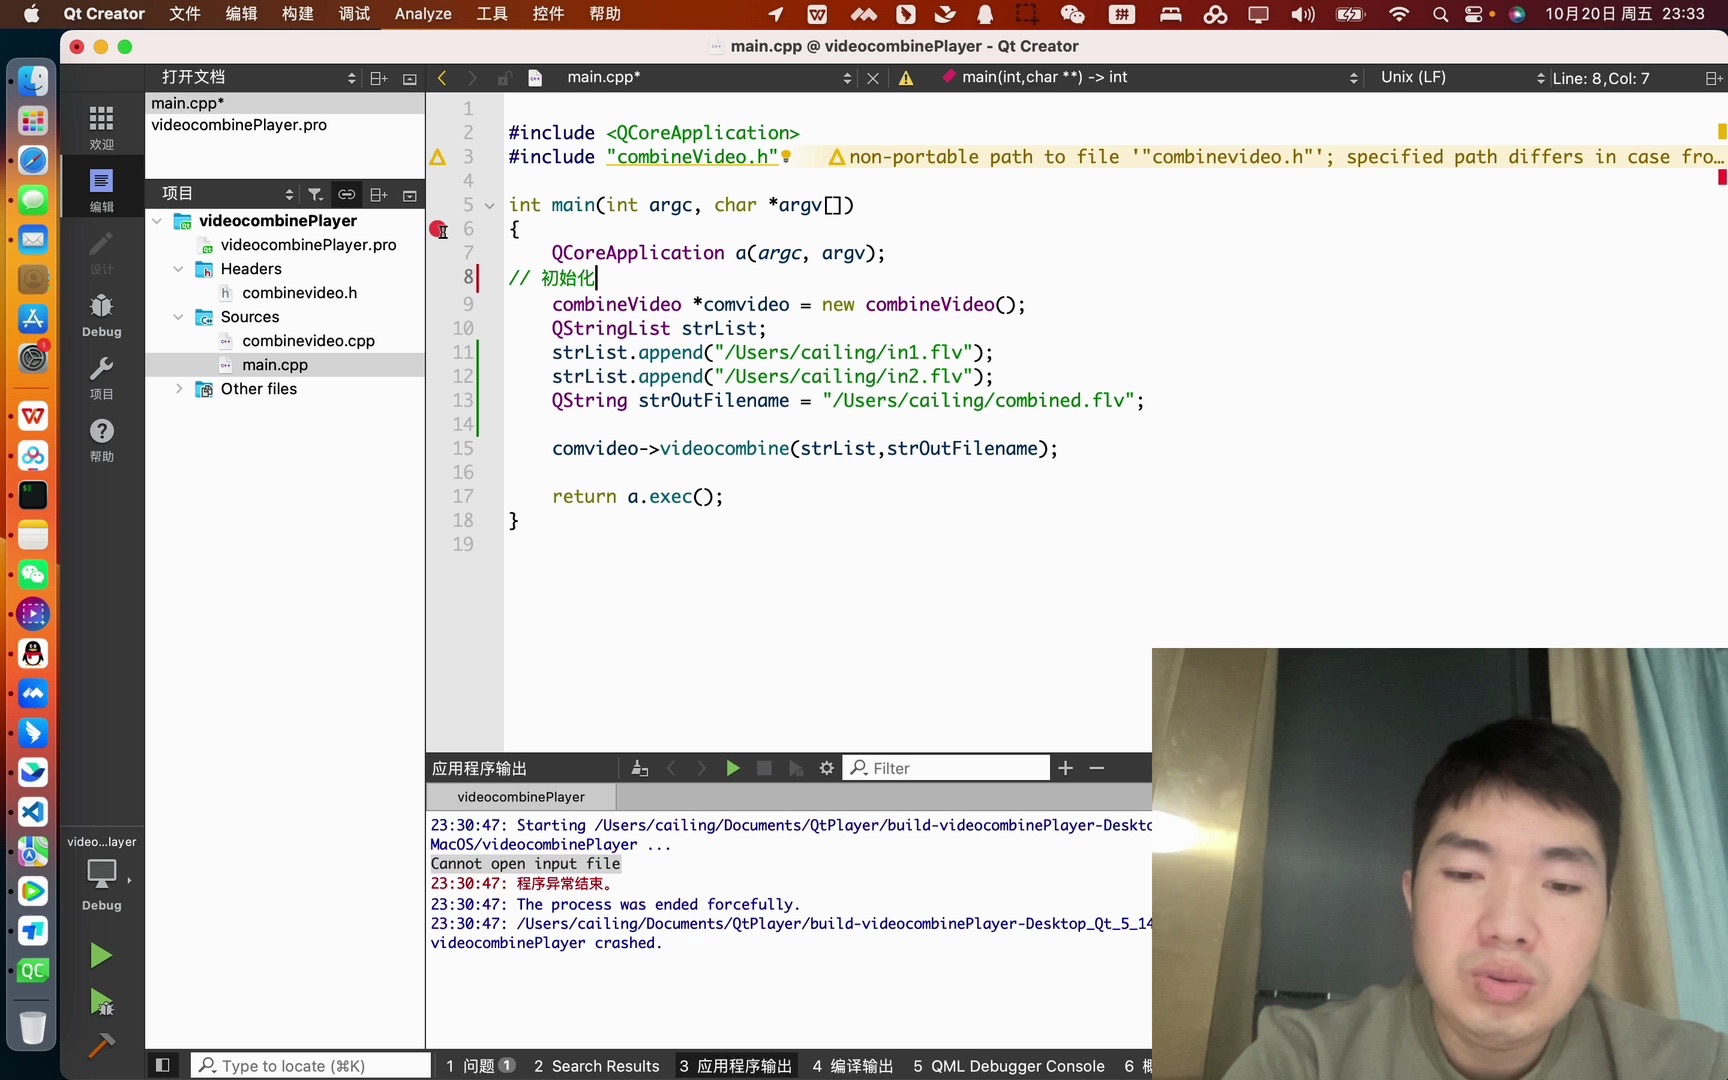Open Finder from the Dock
Image resolution: width=1728 pixels, height=1080 pixels.
(33, 81)
